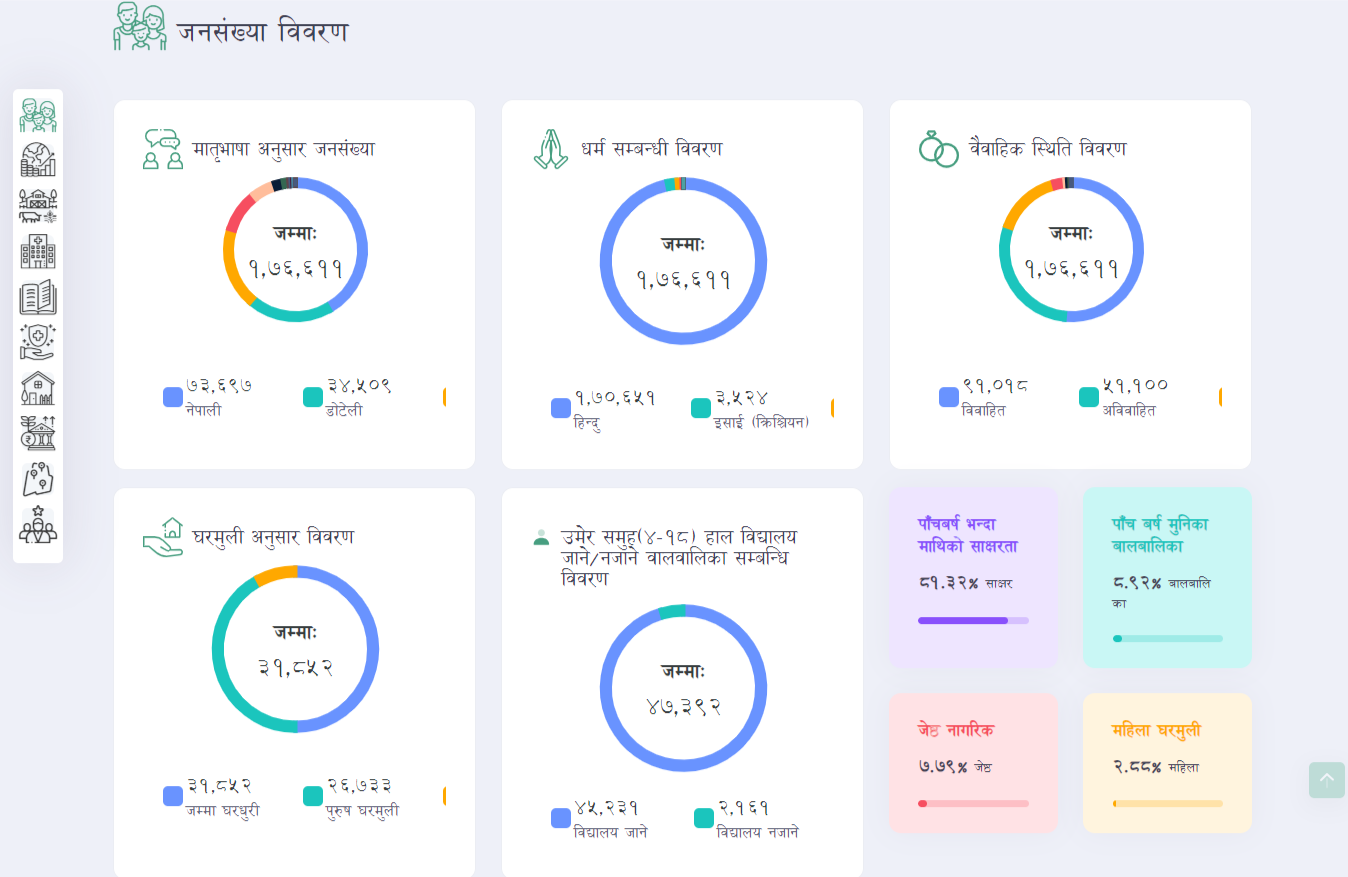Click the ८.९२% बालबालिका percentage text
Viewport: 1348px width, 877px height.
[1162, 592]
